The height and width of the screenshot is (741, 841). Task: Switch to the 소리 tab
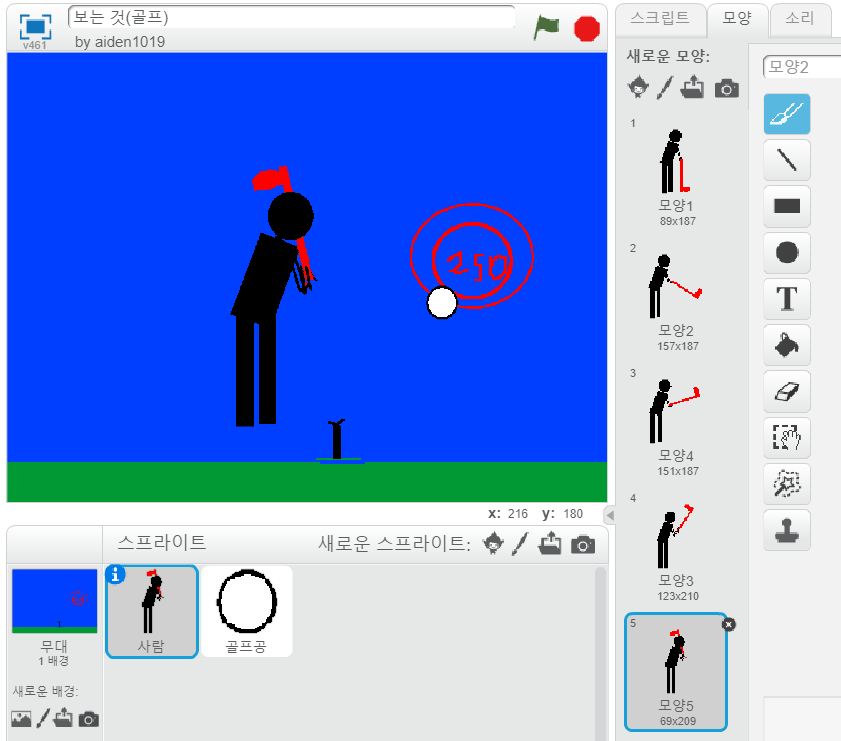pyautogui.click(x=799, y=18)
